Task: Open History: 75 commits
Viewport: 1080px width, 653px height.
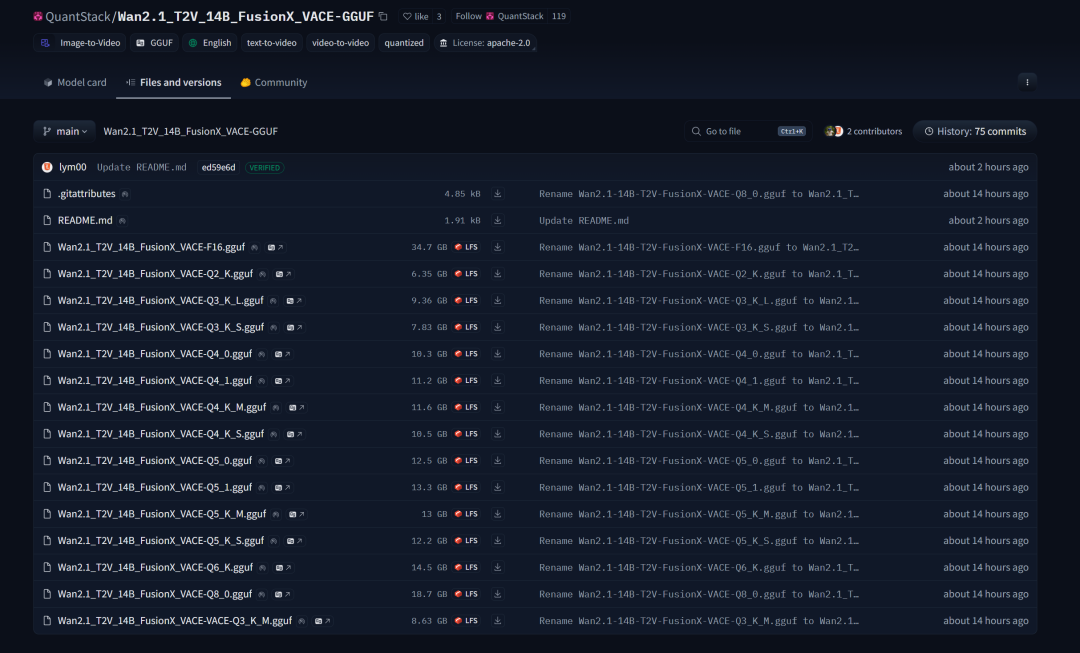Action: tap(975, 132)
